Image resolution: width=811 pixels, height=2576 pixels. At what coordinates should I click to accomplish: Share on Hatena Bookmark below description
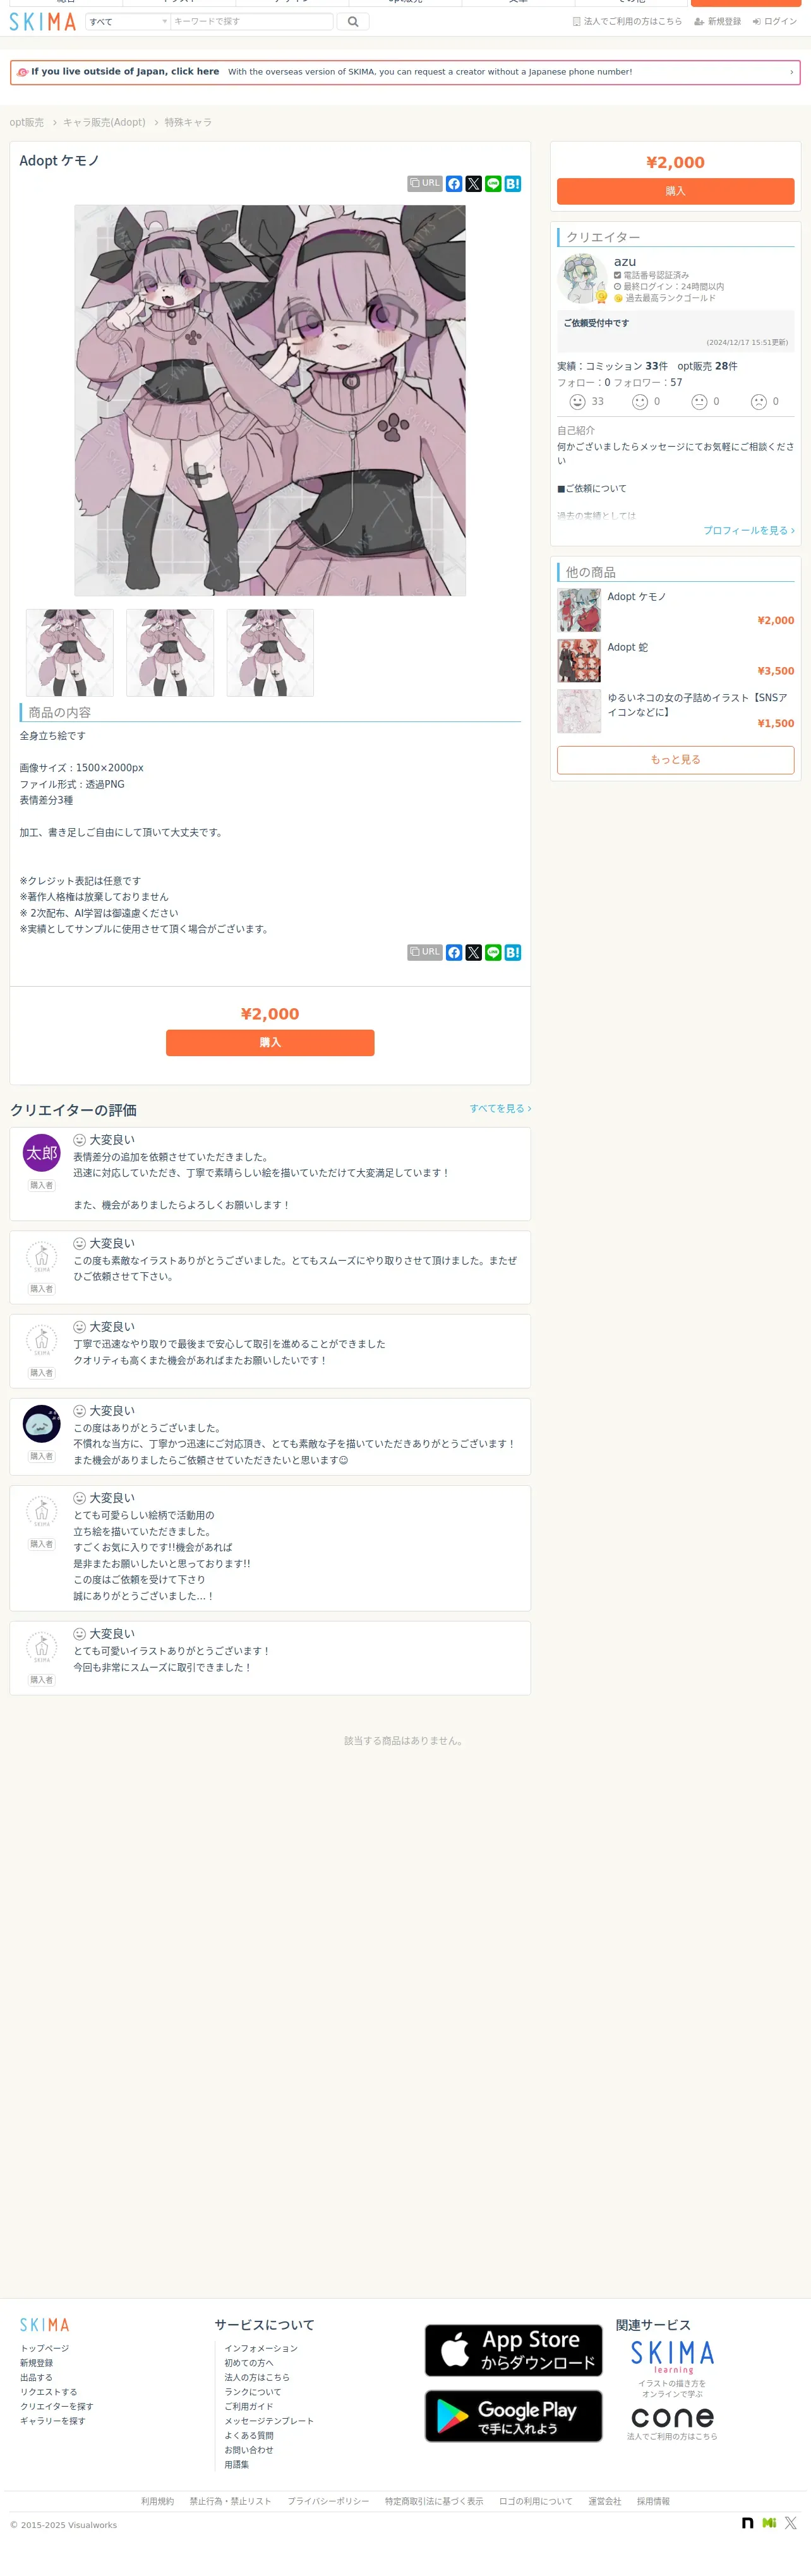(513, 953)
